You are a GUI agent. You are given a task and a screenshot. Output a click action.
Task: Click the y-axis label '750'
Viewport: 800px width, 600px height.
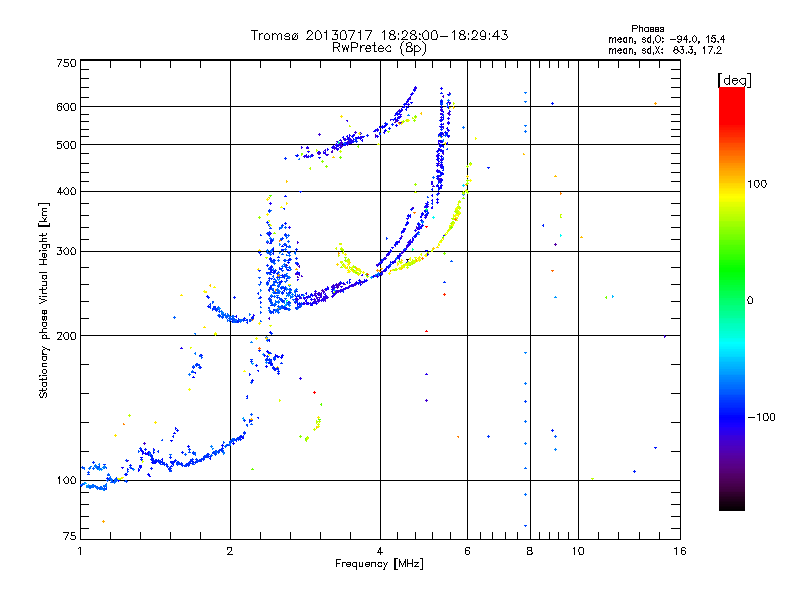[66, 63]
